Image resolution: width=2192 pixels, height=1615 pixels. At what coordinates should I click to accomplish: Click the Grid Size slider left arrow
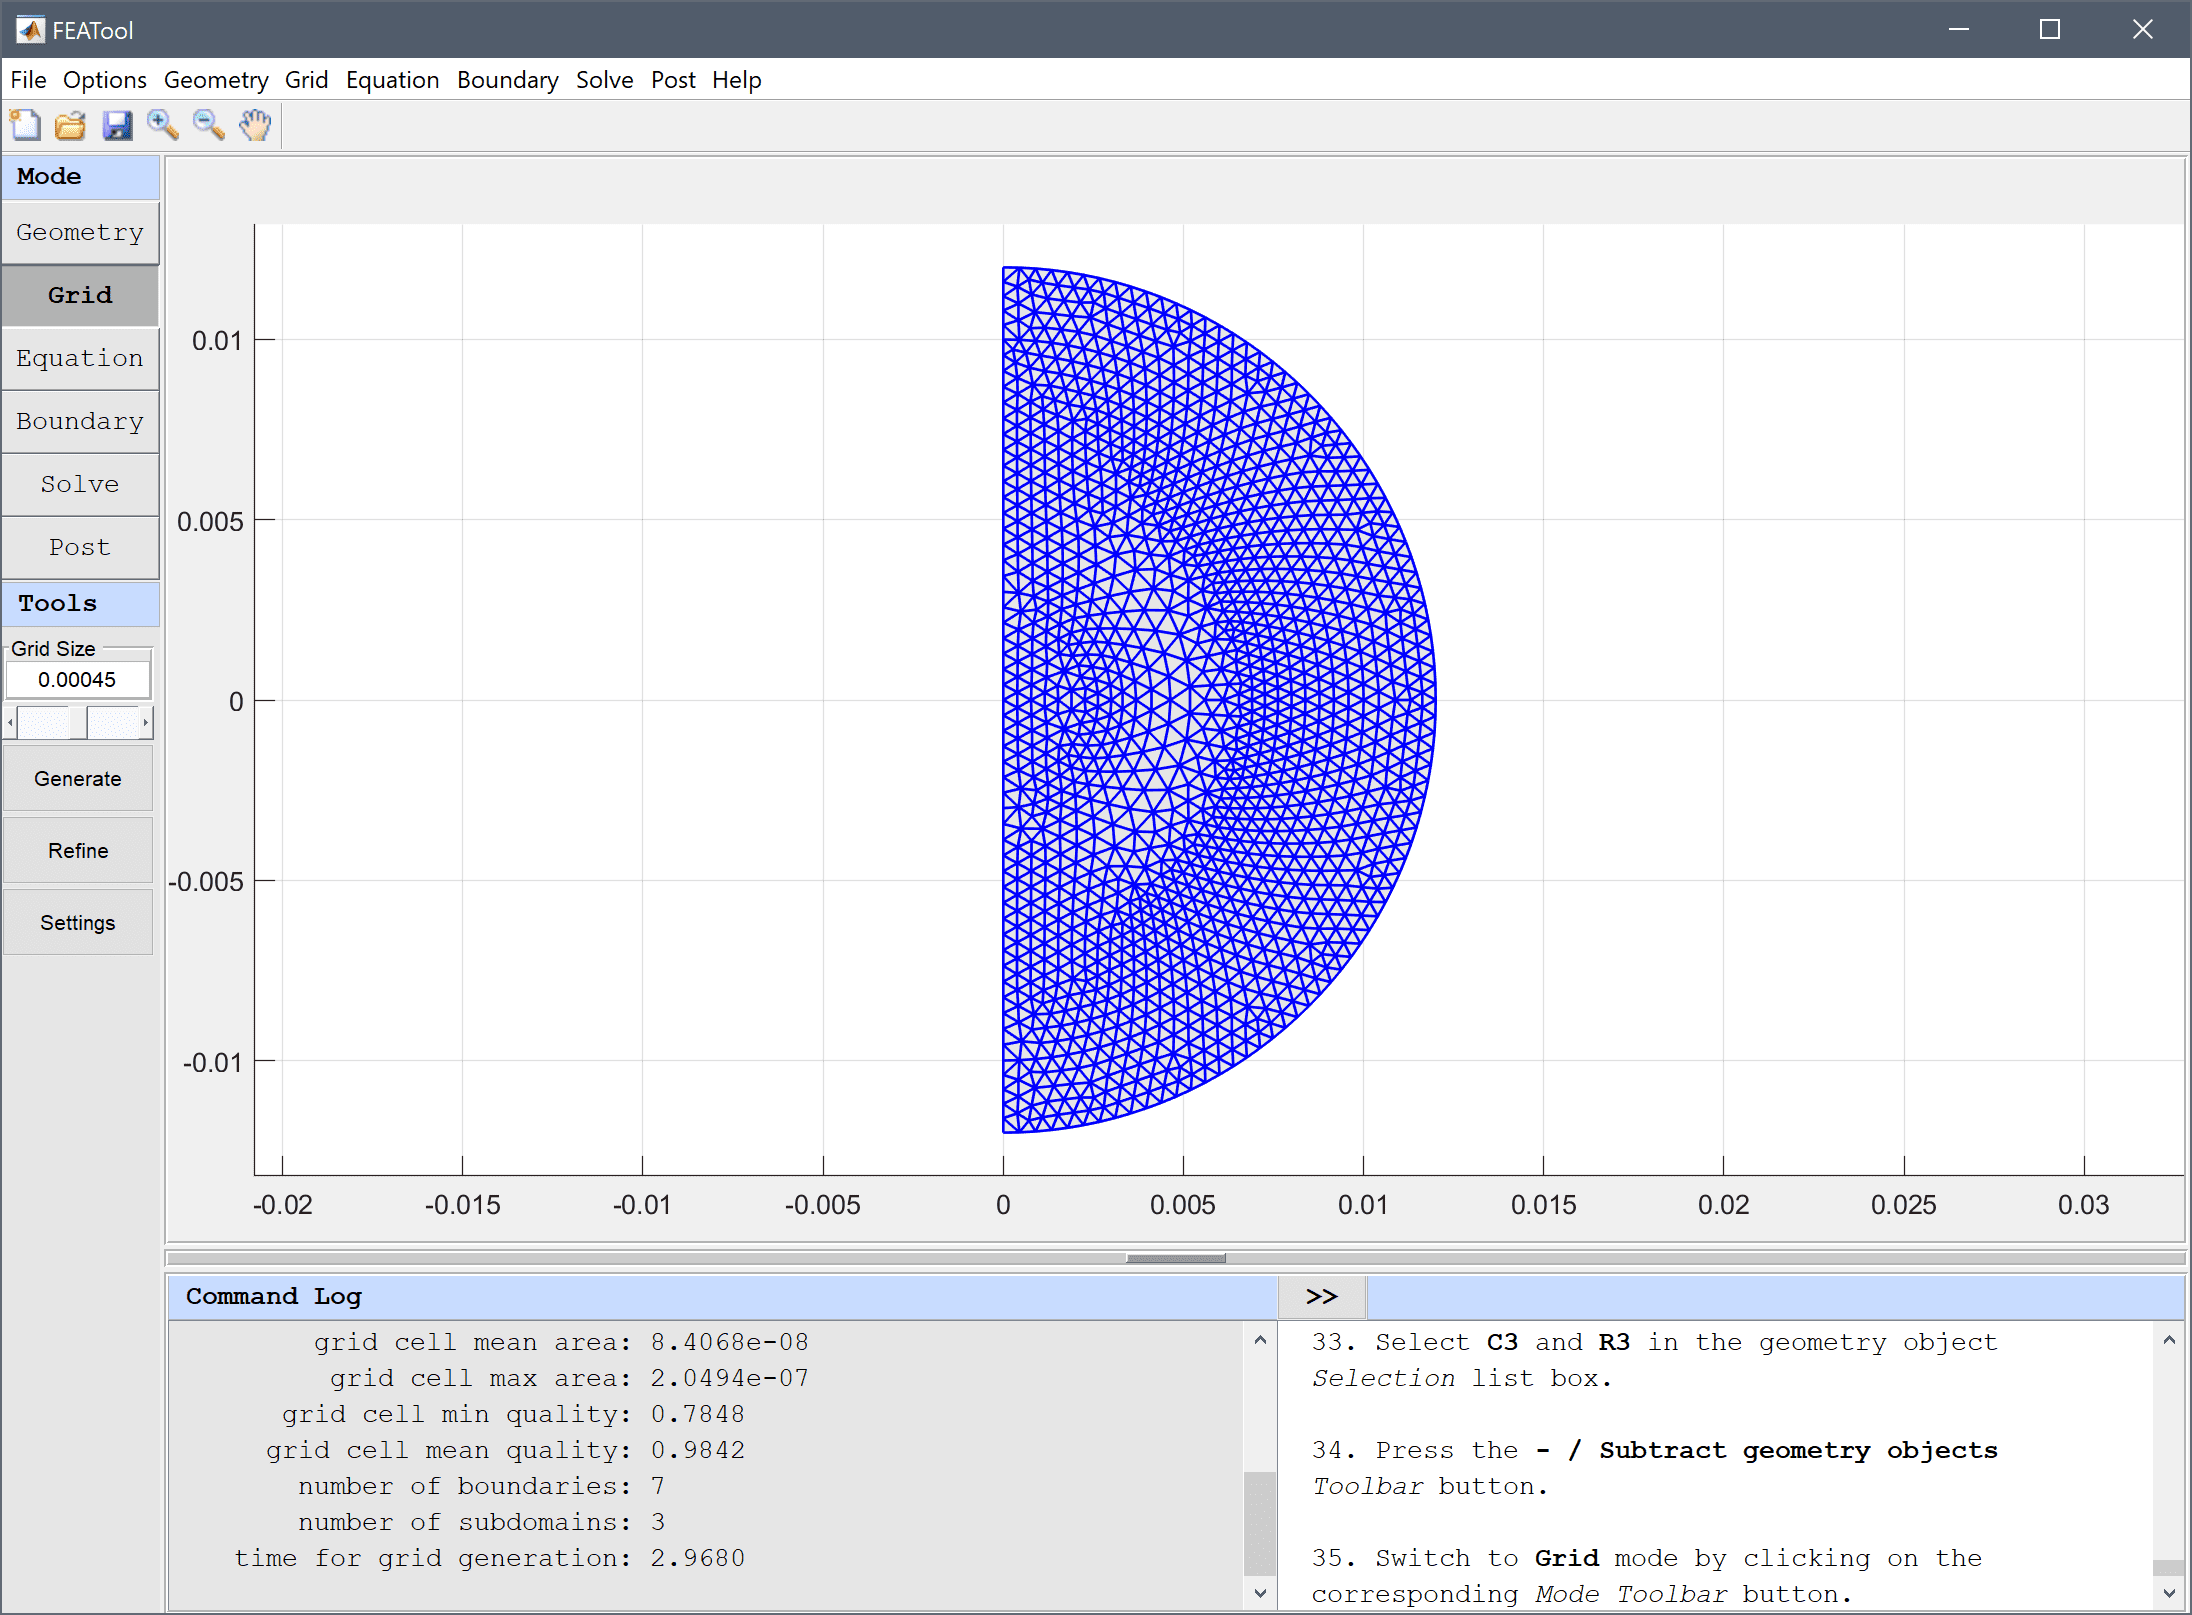[10, 722]
